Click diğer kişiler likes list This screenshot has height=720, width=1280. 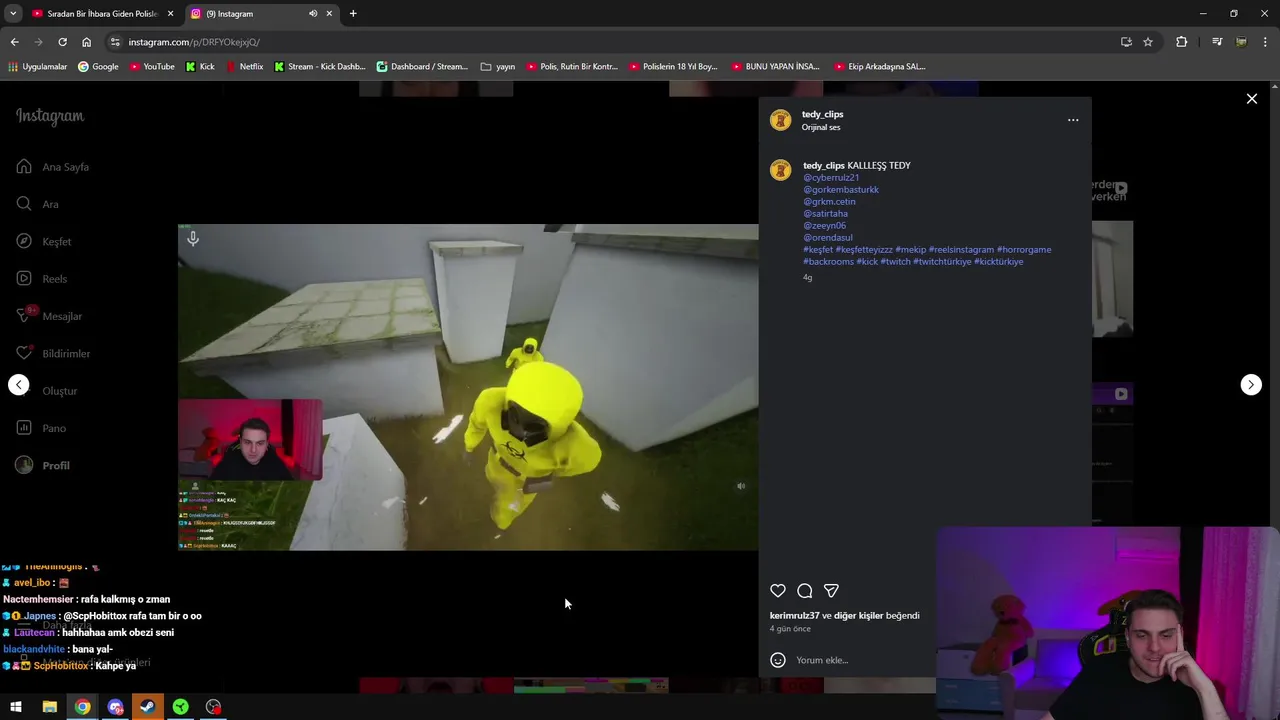pos(858,616)
